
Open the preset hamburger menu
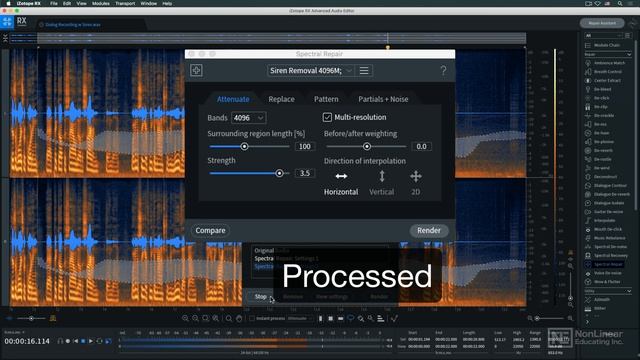(364, 71)
